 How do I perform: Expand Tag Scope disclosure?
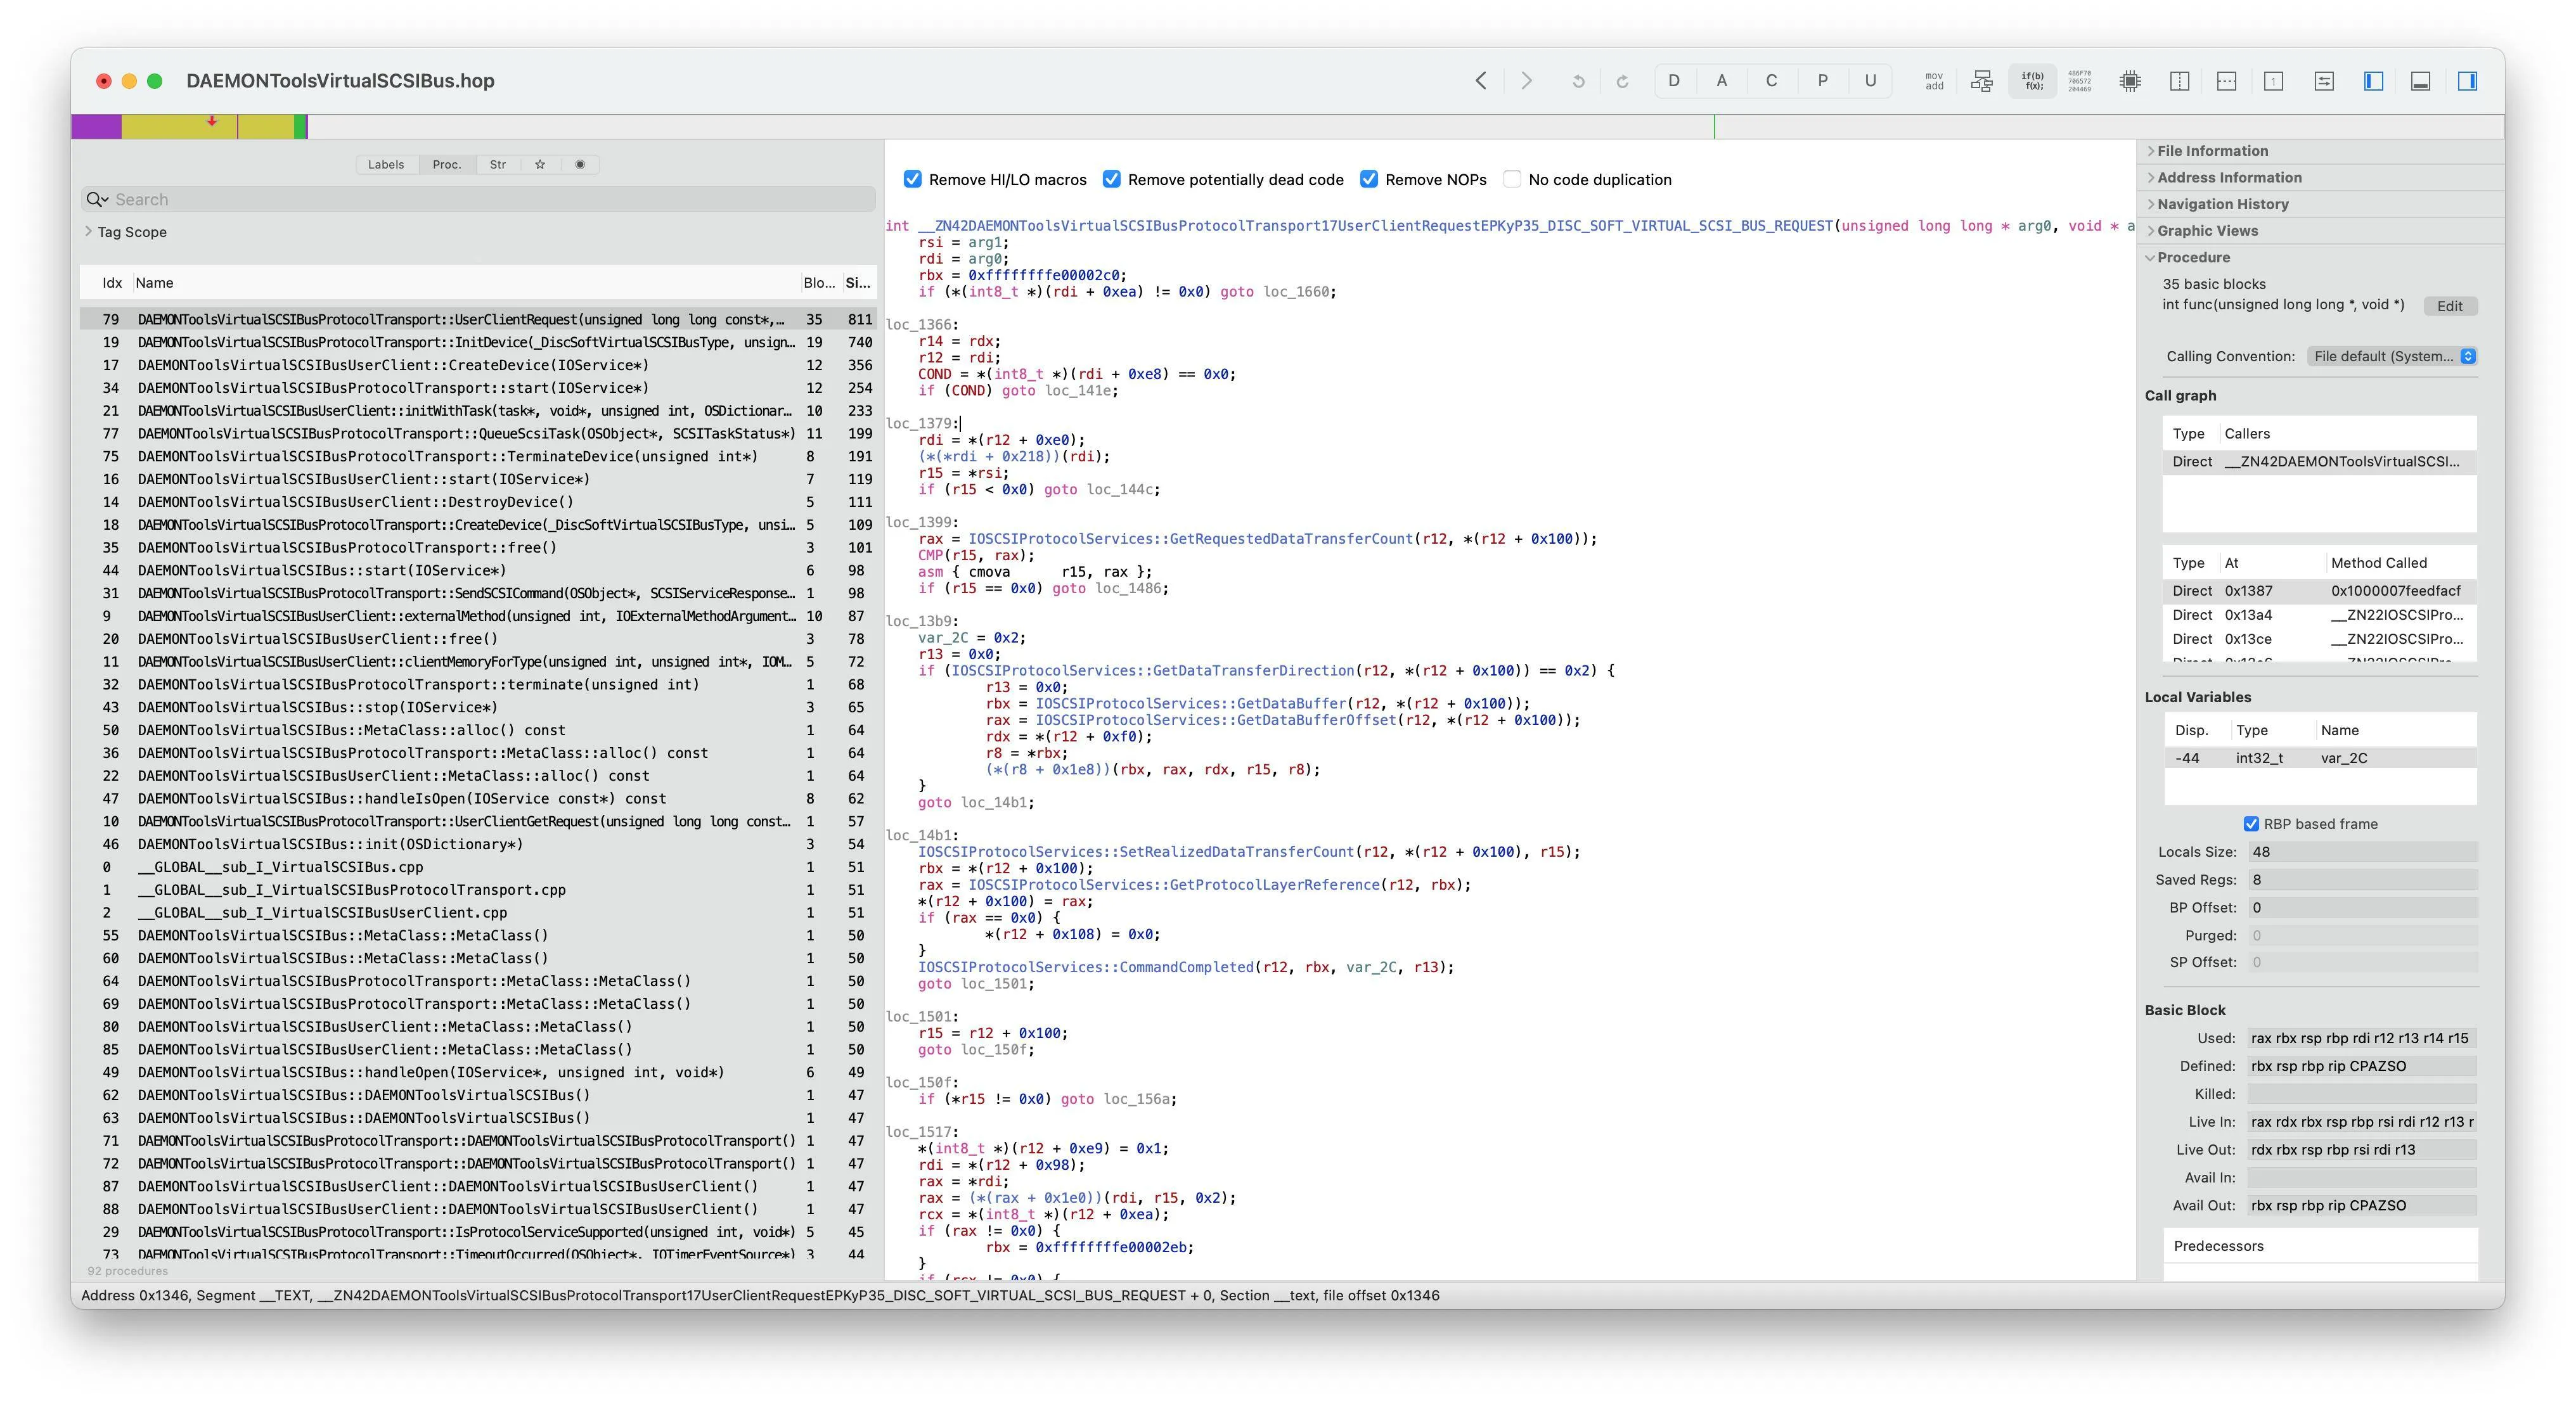89,232
